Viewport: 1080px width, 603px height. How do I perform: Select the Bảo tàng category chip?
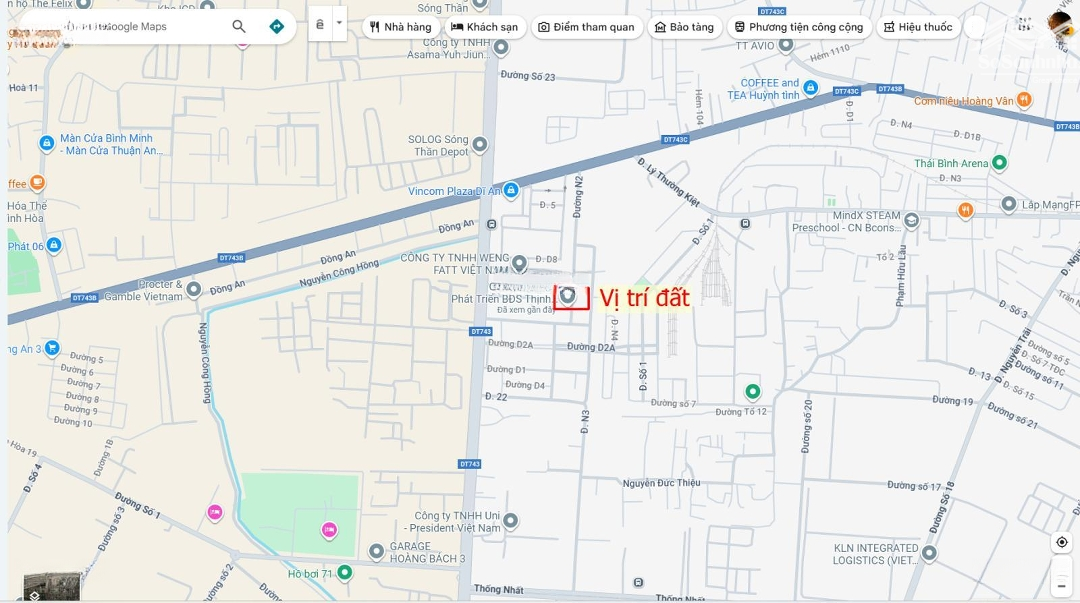(x=684, y=27)
